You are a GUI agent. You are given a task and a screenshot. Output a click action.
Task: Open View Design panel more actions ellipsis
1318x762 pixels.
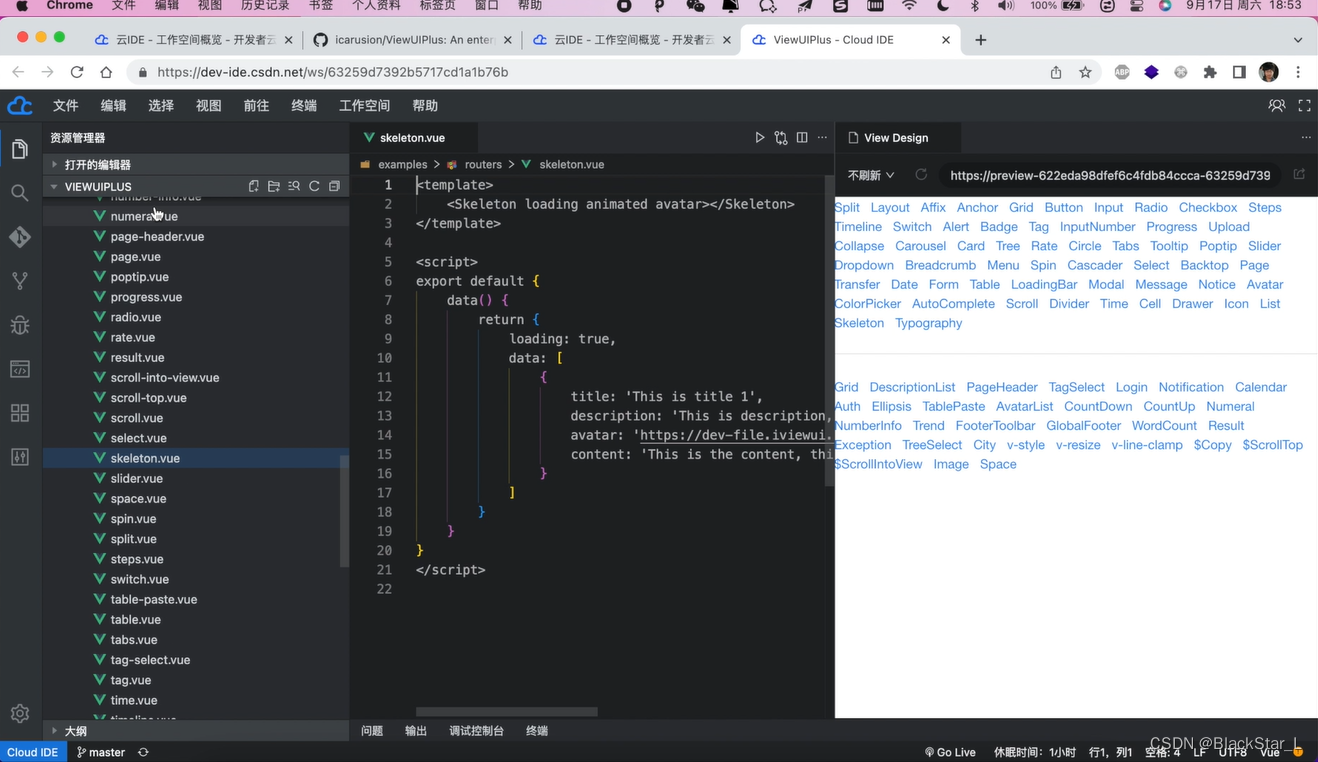click(1305, 138)
